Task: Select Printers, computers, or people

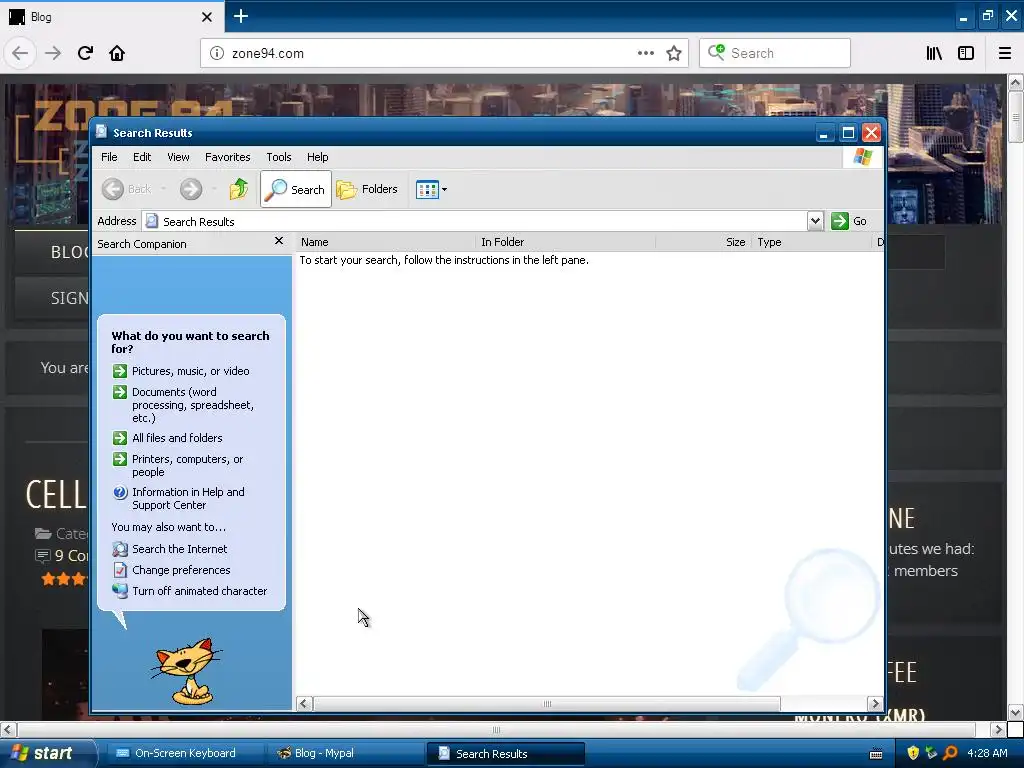Action: coord(178,465)
